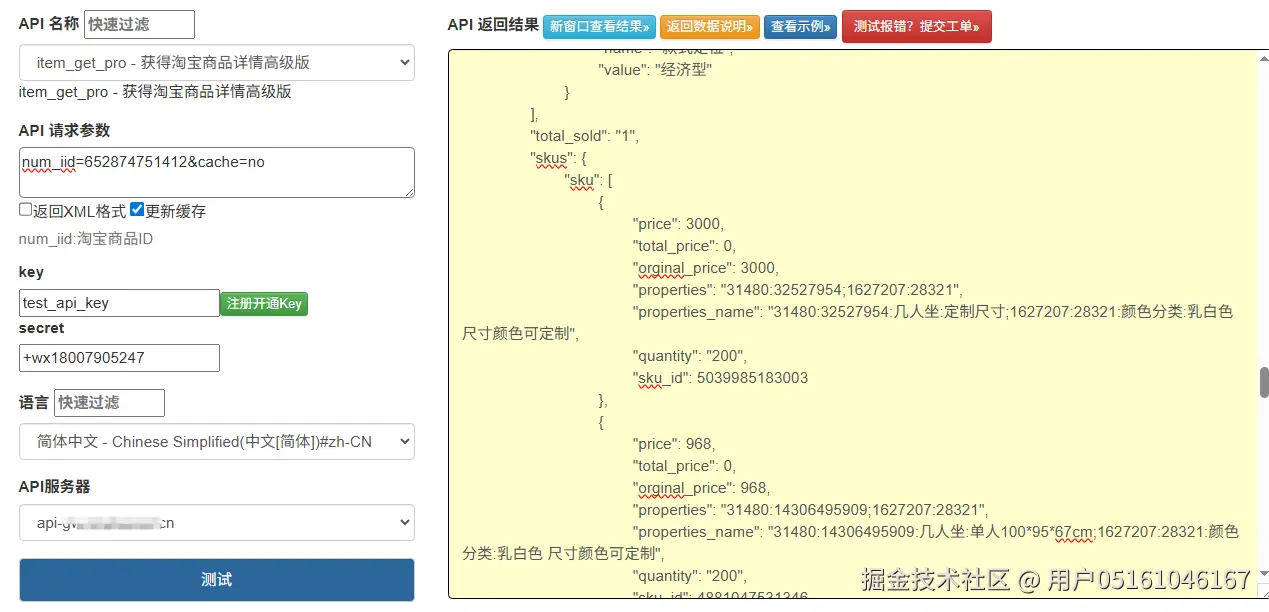Uncheck the update cache checkbox

(x=137, y=210)
